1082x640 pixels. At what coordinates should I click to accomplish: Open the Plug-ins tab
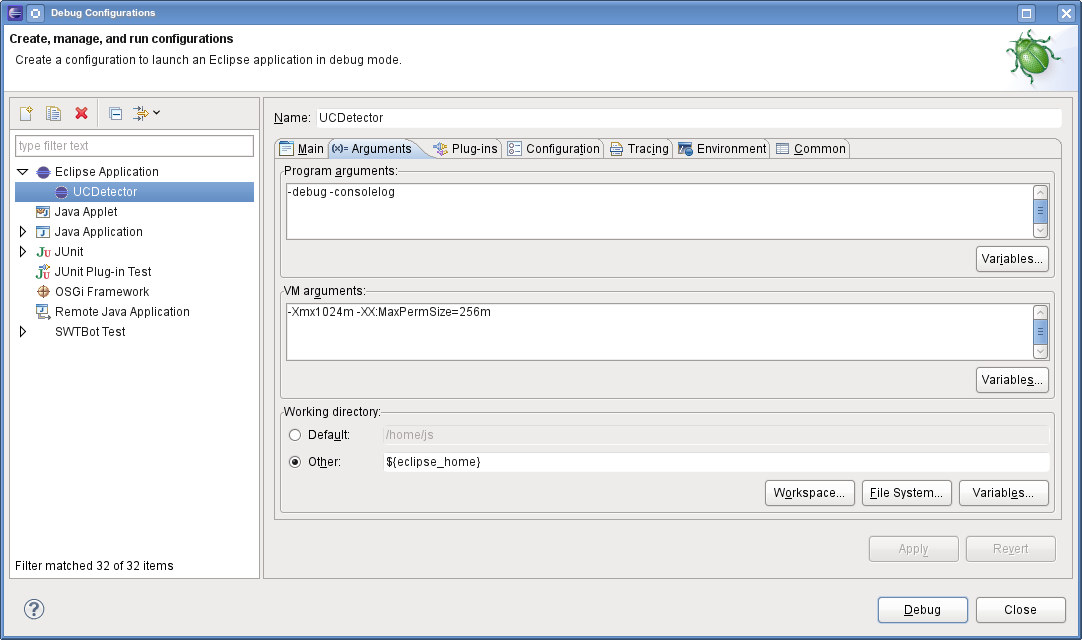465,148
